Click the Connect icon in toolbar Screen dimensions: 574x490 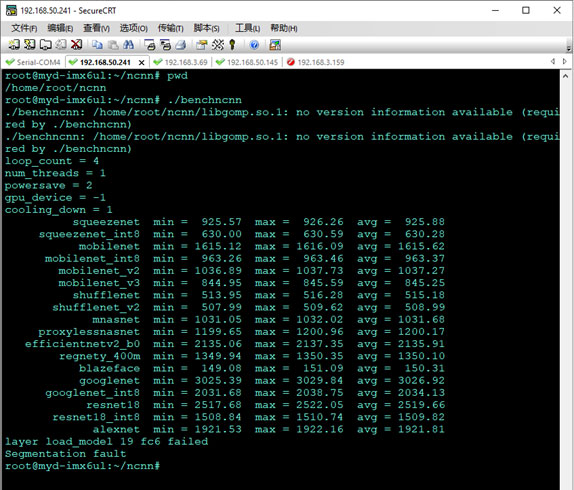14,45
